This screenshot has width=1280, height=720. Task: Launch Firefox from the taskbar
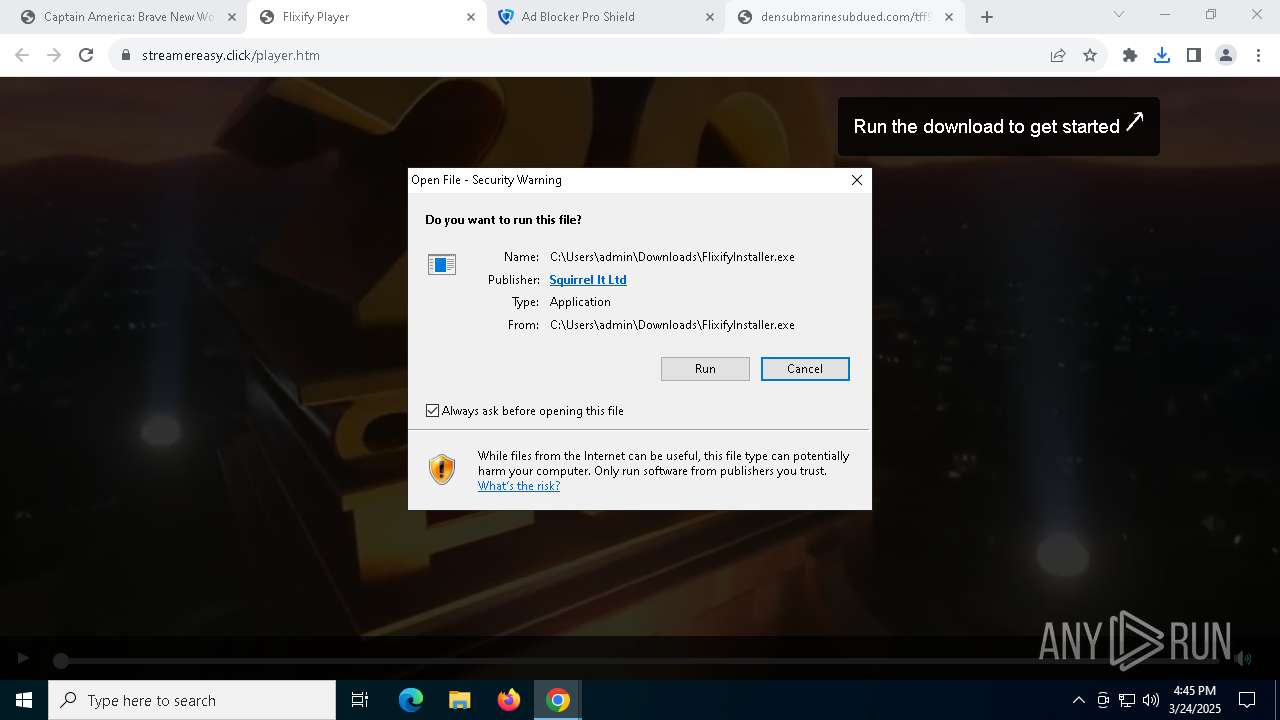pos(508,700)
